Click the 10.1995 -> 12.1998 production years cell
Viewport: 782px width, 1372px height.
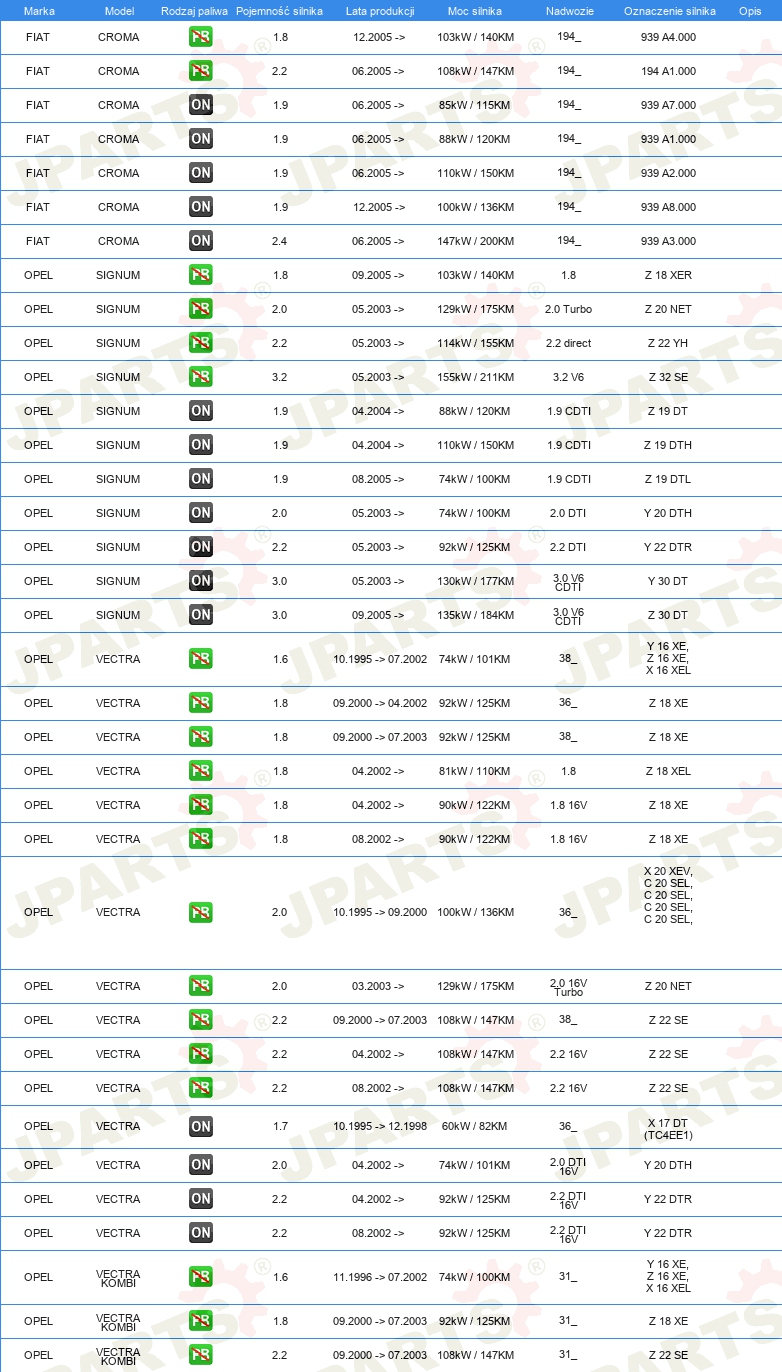pos(380,1126)
